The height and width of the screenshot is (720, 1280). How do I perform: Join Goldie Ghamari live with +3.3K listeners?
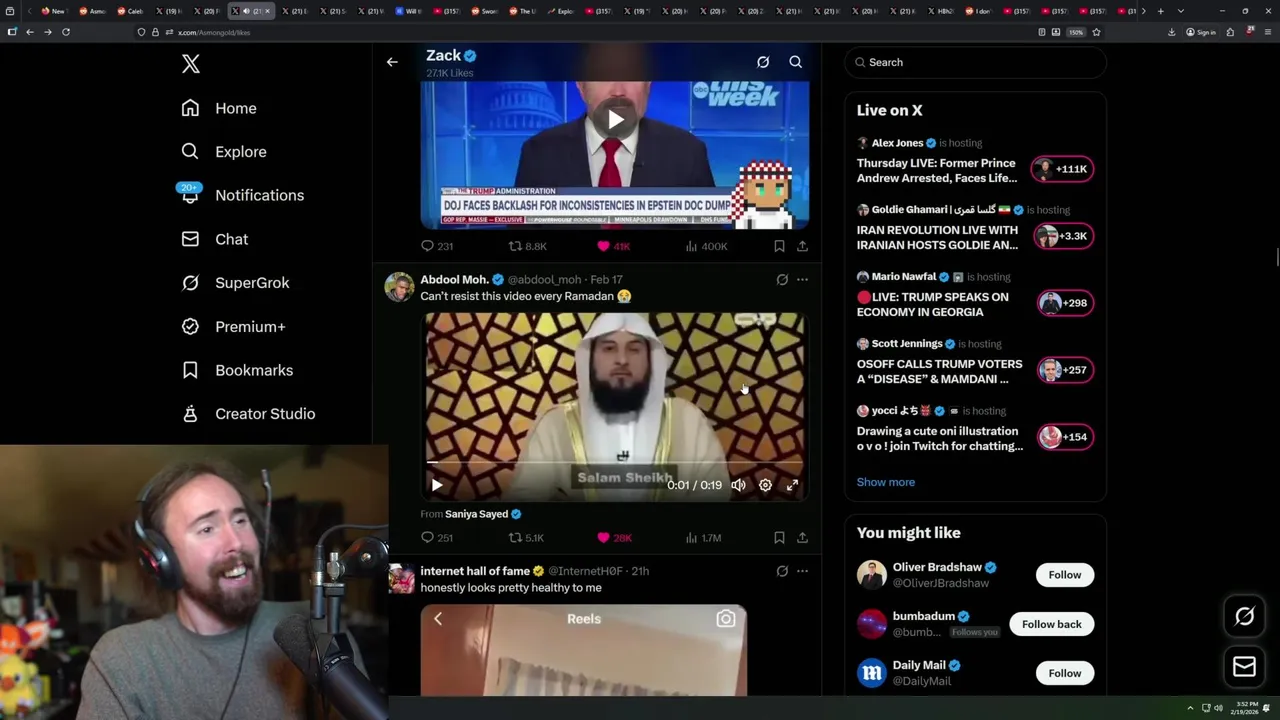[x=1063, y=236]
